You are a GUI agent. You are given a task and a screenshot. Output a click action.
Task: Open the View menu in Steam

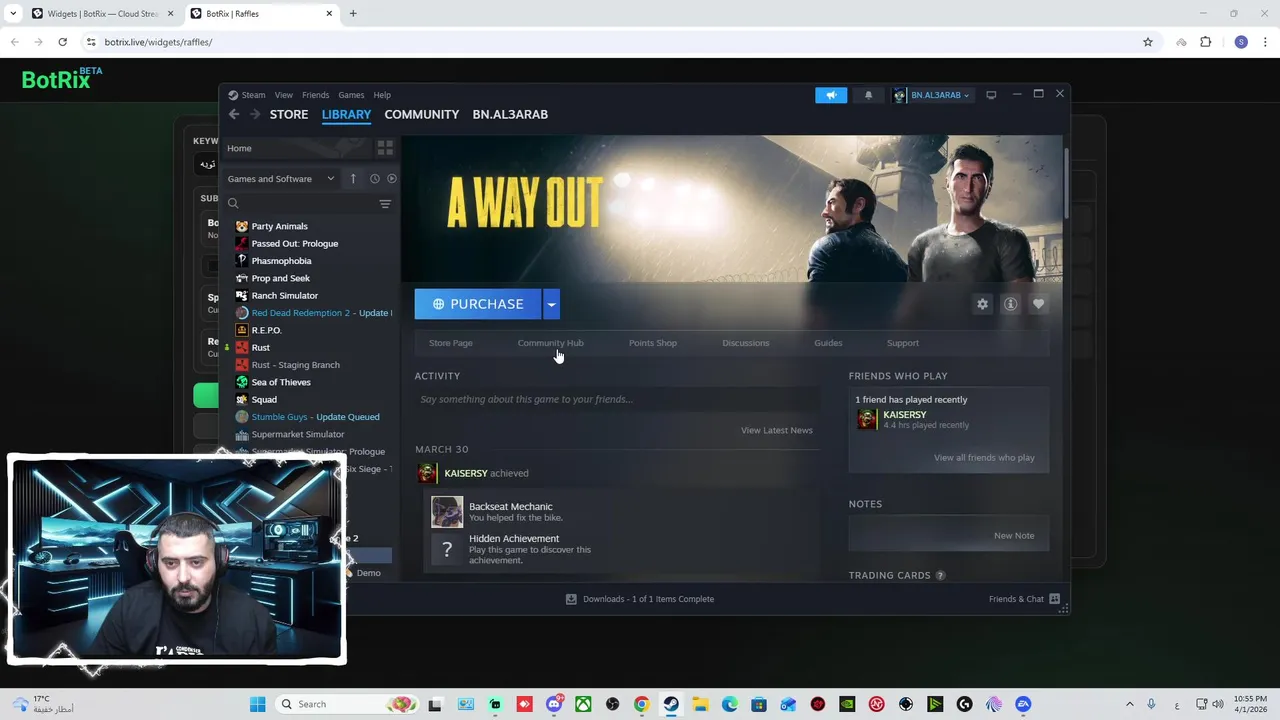point(284,95)
